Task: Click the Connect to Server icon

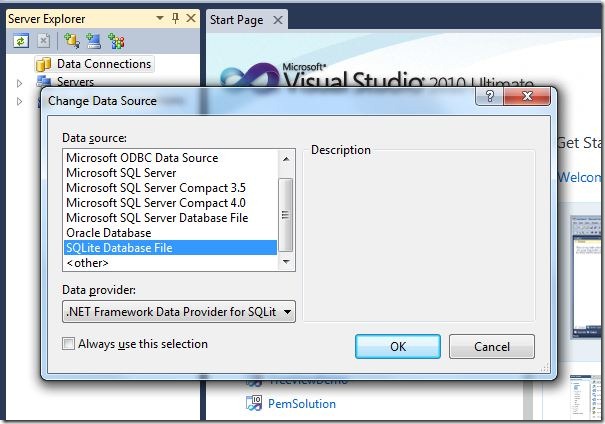Action: click(x=94, y=41)
